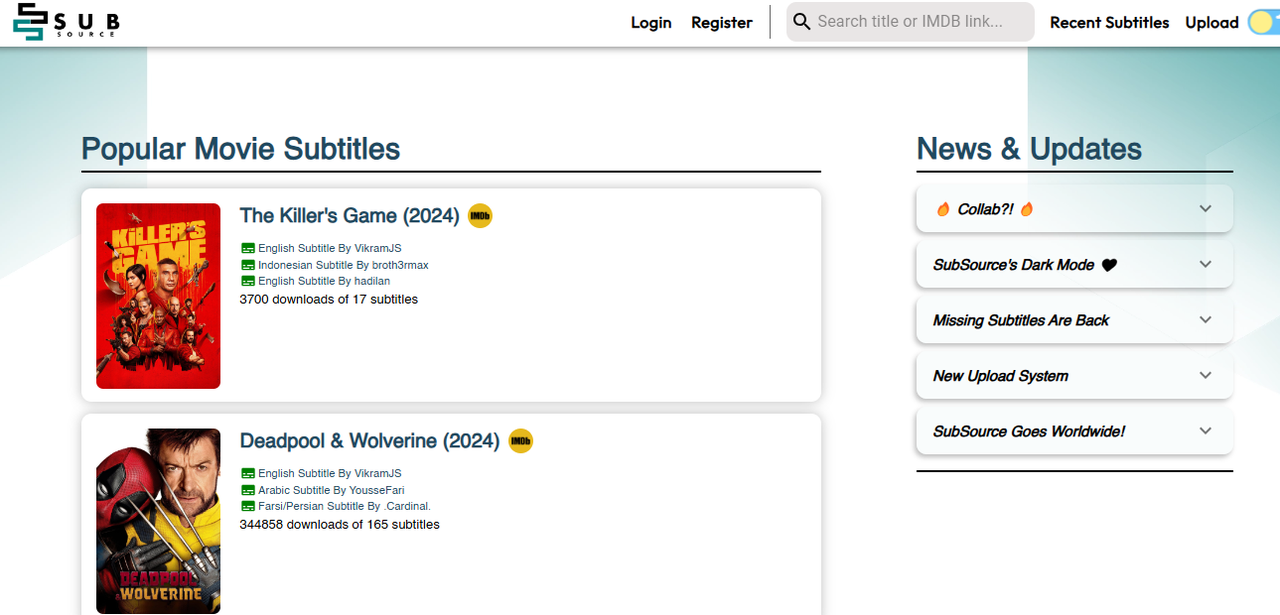The height and width of the screenshot is (615, 1280).
Task: Expand Missing Subtitles Are Back chevron
Action: (x=1205, y=320)
